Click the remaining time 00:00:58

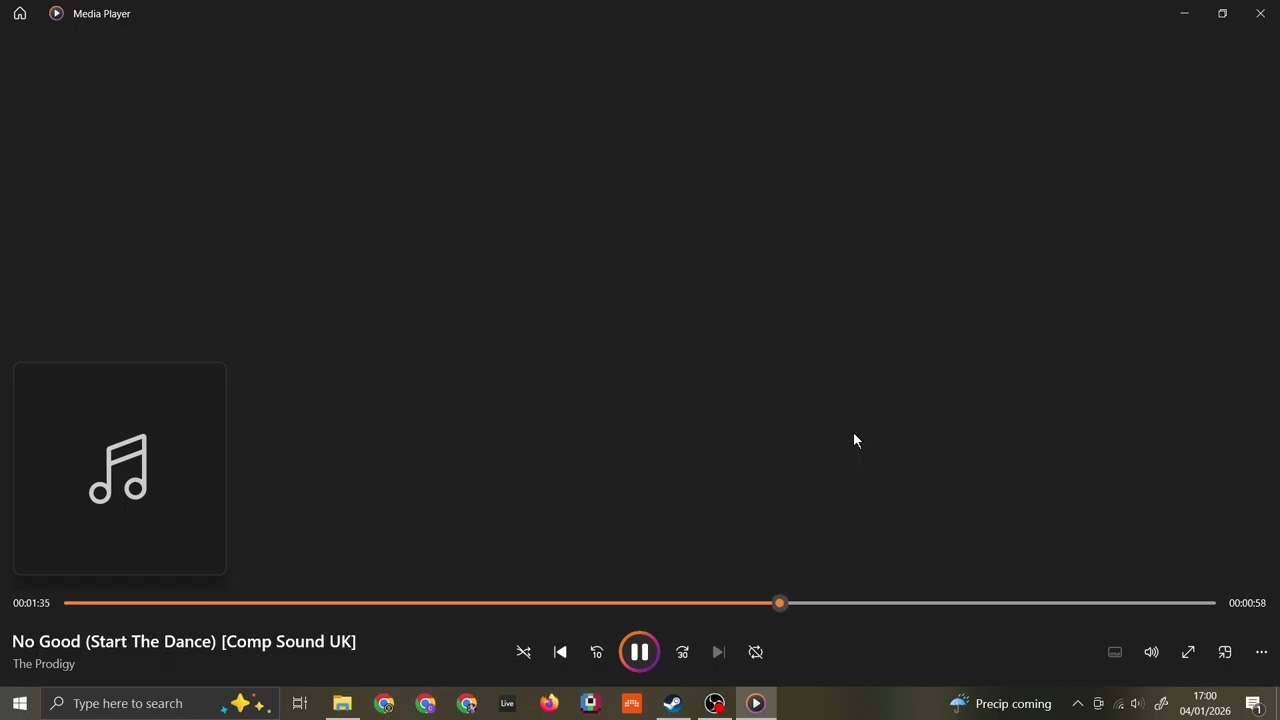pyautogui.click(x=1247, y=603)
